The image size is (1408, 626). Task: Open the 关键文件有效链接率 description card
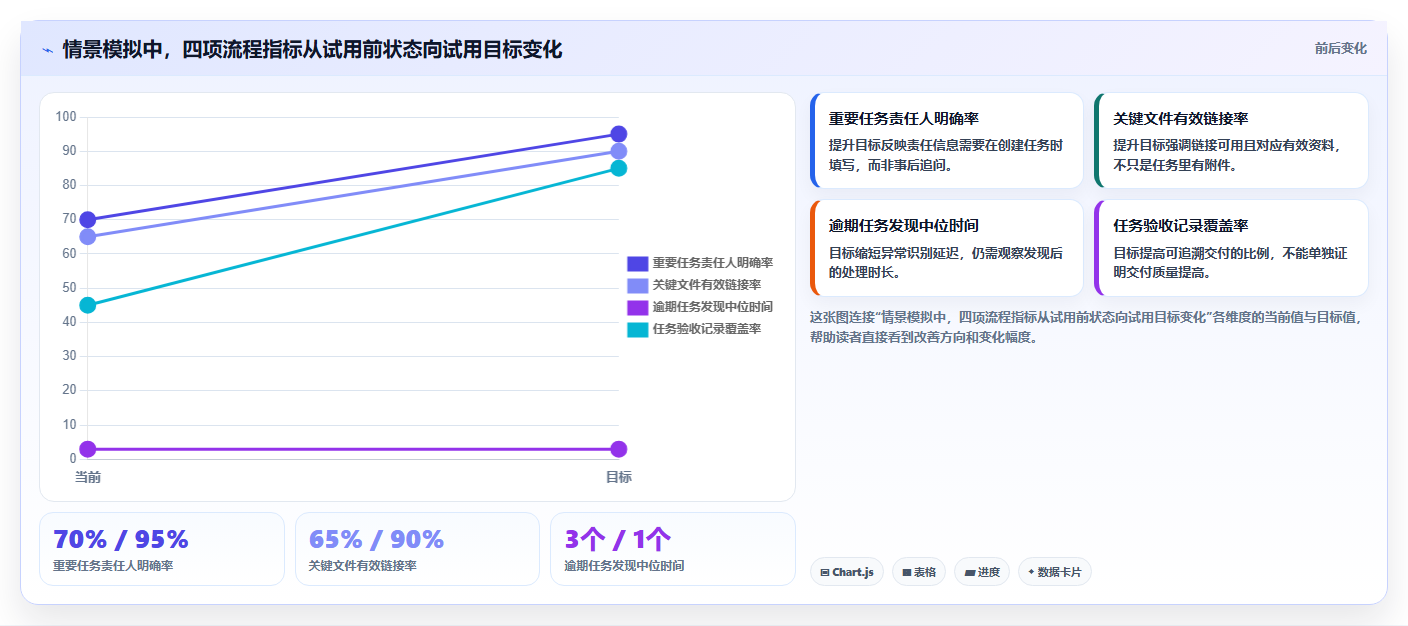pos(1231,141)
